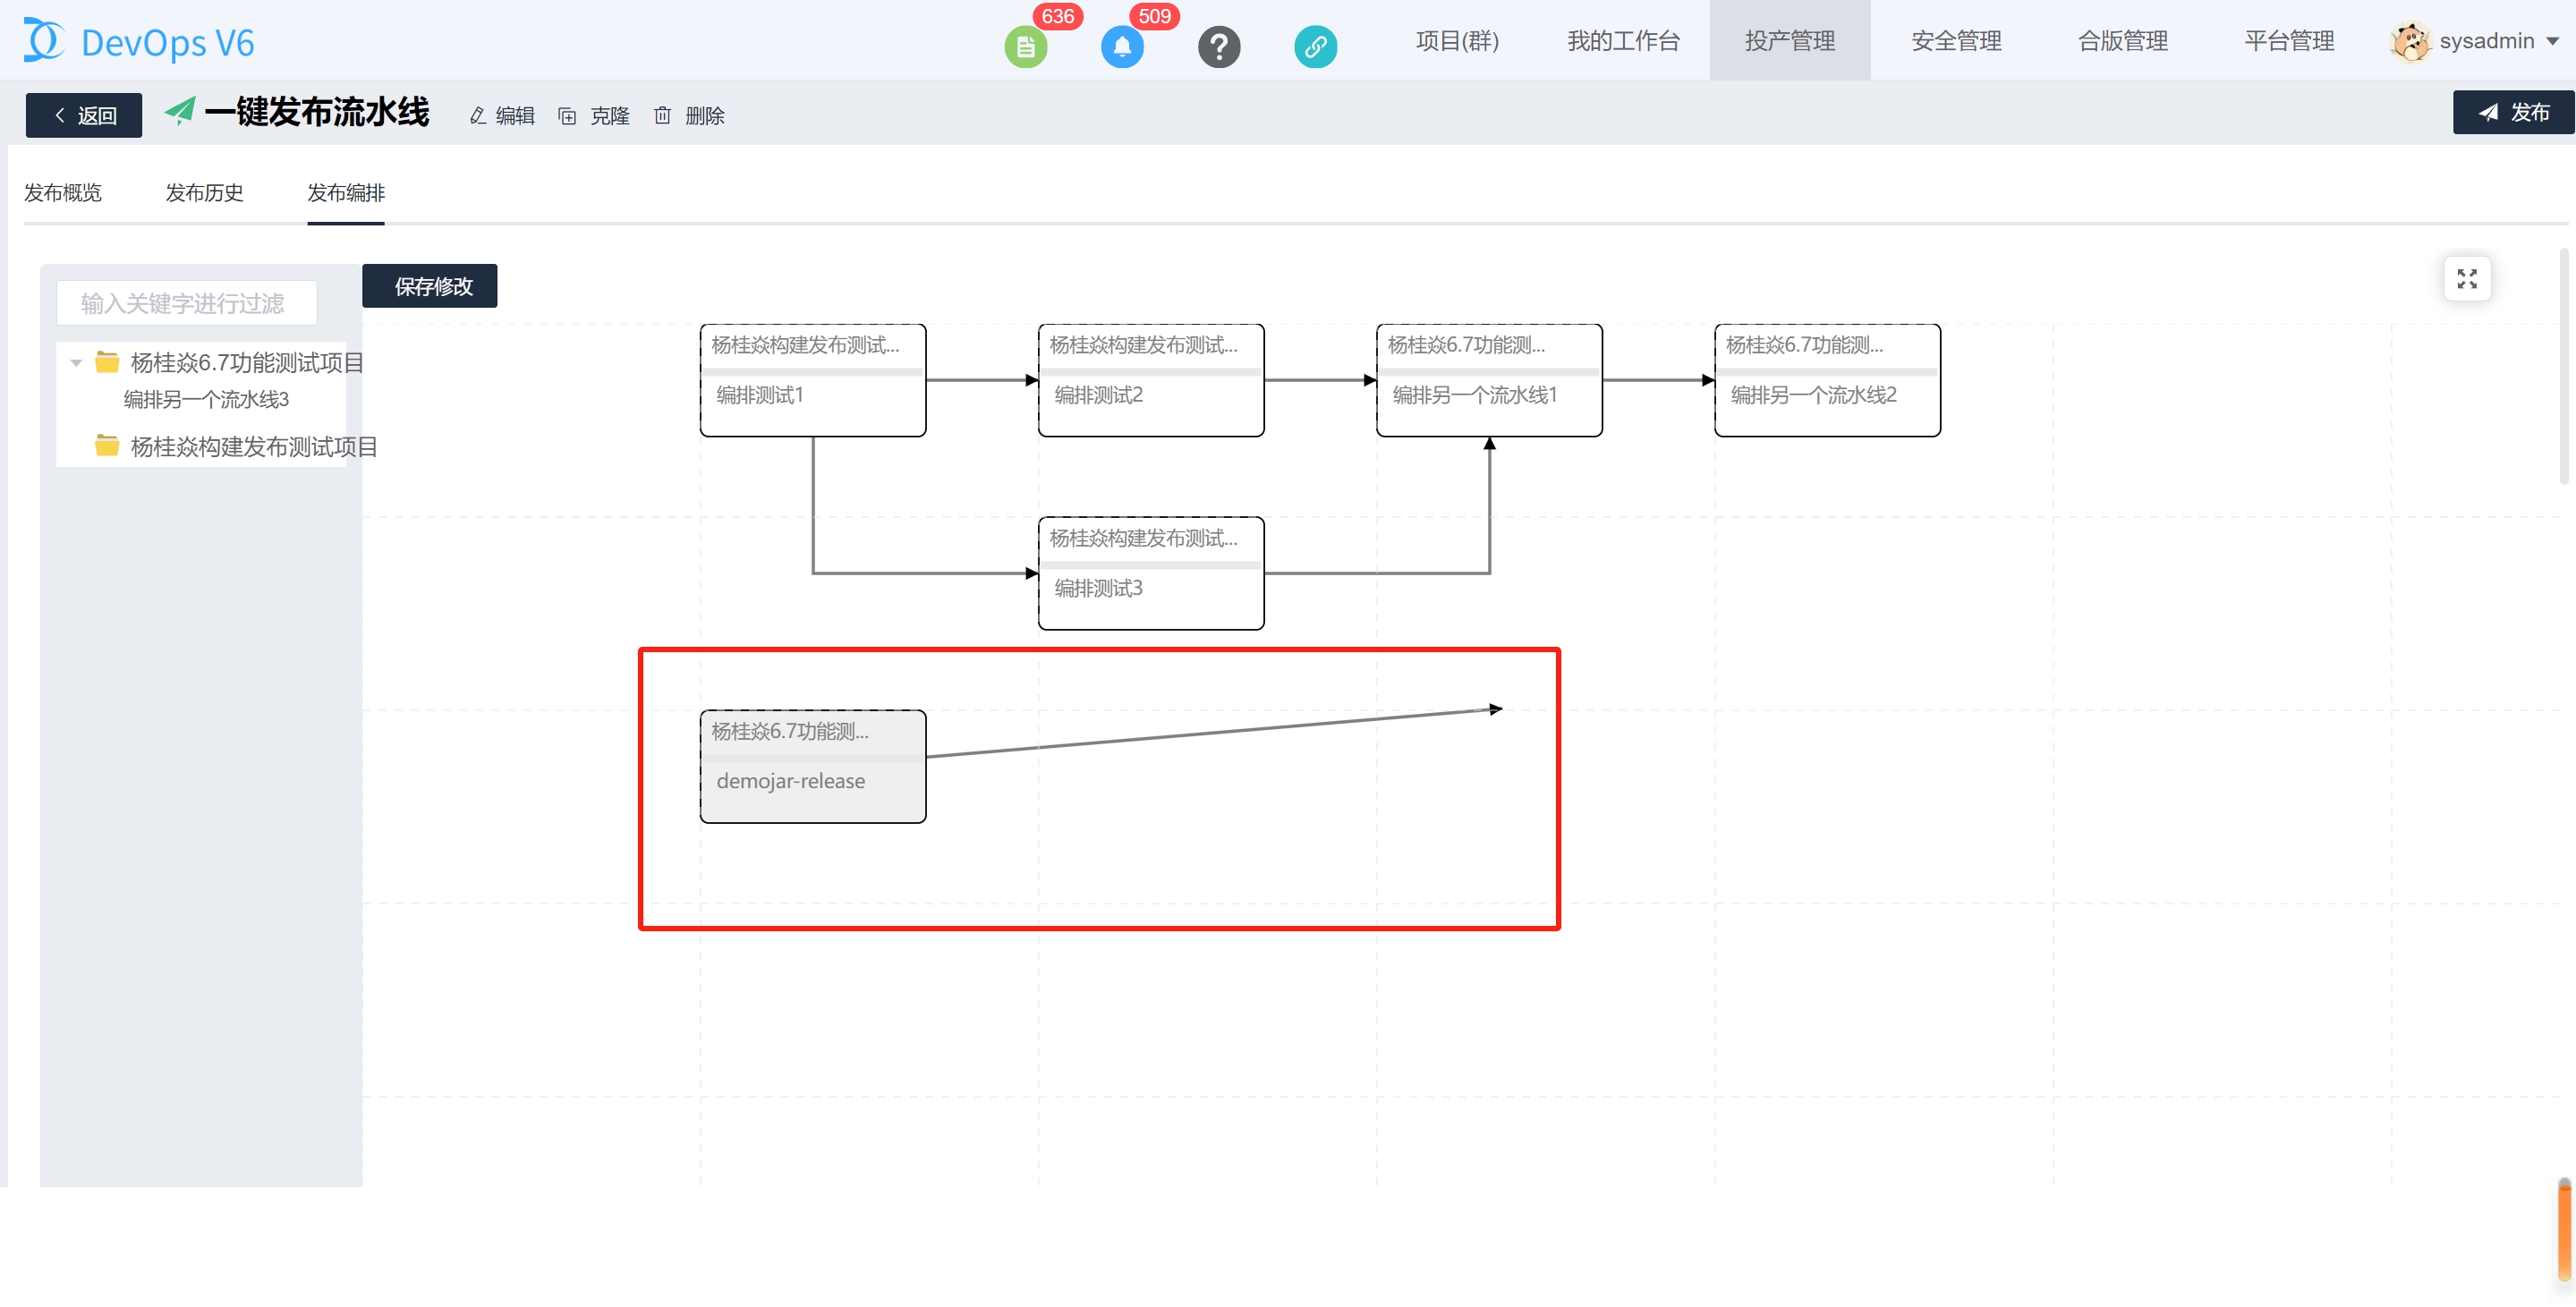Open the sysadmin user dropdown arrow
Image resolution: width=2576 pixels, height=1307 pixels.
pyautogui.click(x=2553, y=42)
